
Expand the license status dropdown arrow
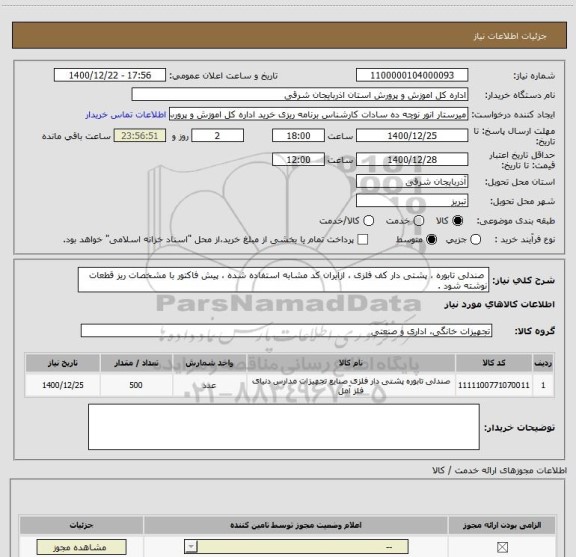191,547
